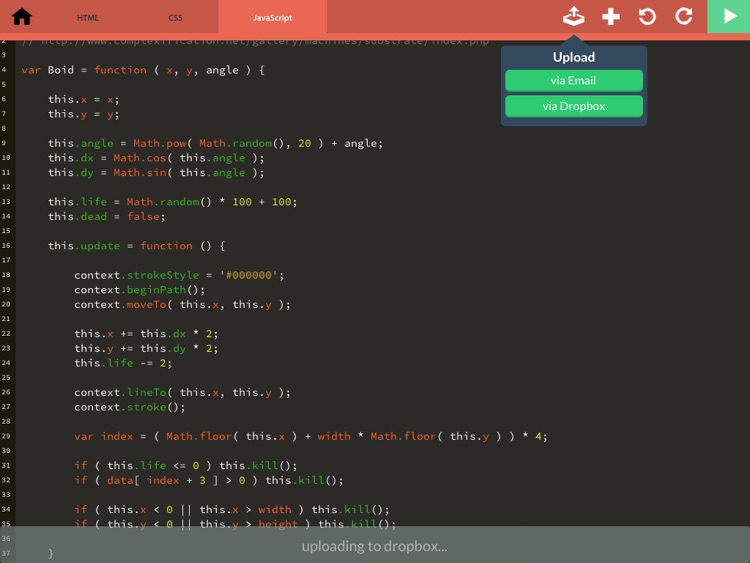Run the code with the play button
The height and width of the screenshot is (563, 750).
coord(728,17)
